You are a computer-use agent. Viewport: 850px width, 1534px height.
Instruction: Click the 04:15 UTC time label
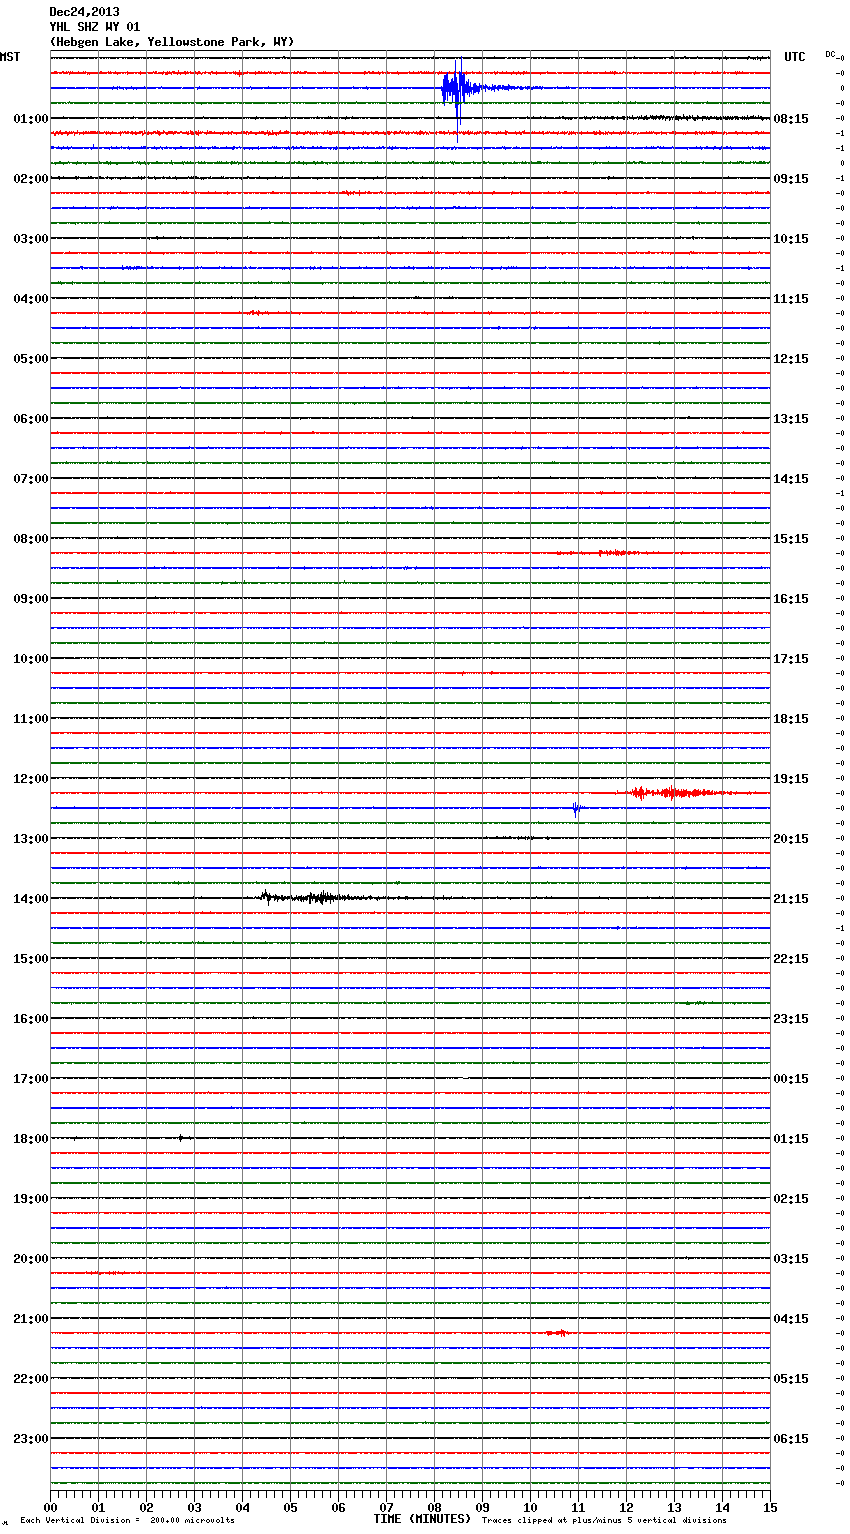click(x=791, y=1319)
